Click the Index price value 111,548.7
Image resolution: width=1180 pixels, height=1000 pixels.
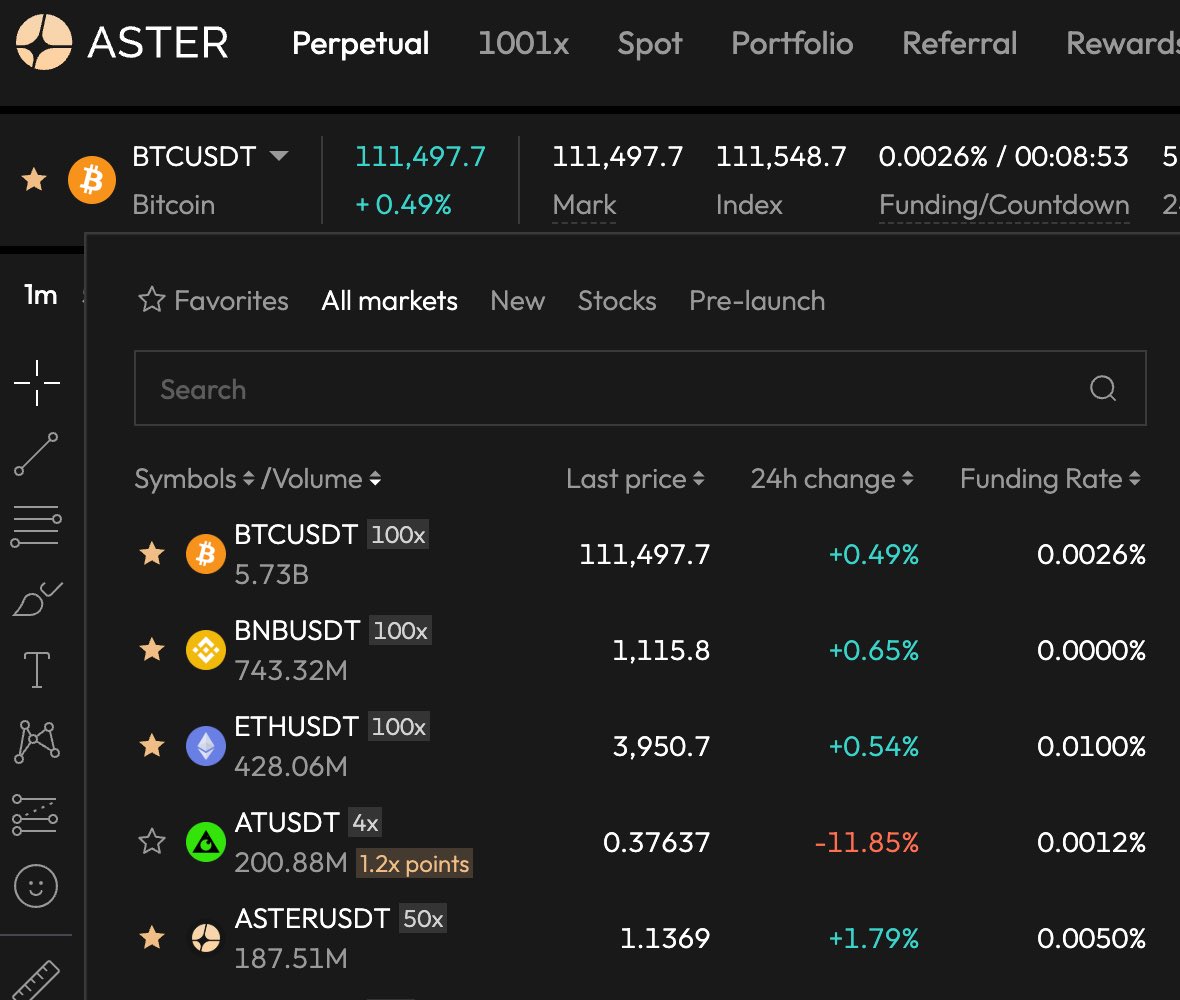(x=780, y=157)
